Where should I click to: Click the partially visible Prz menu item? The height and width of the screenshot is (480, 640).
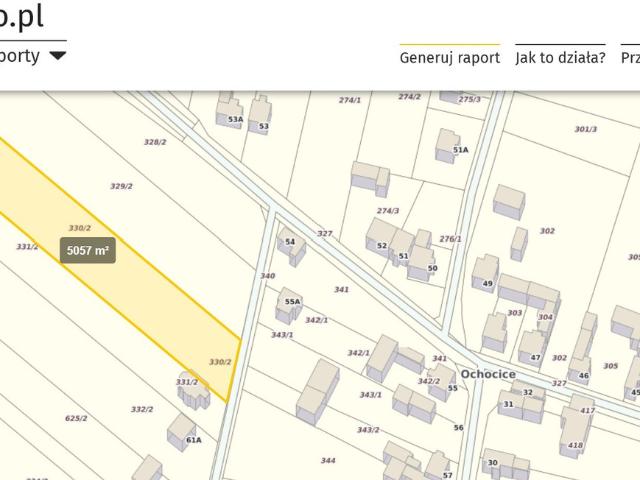point(630,58)
